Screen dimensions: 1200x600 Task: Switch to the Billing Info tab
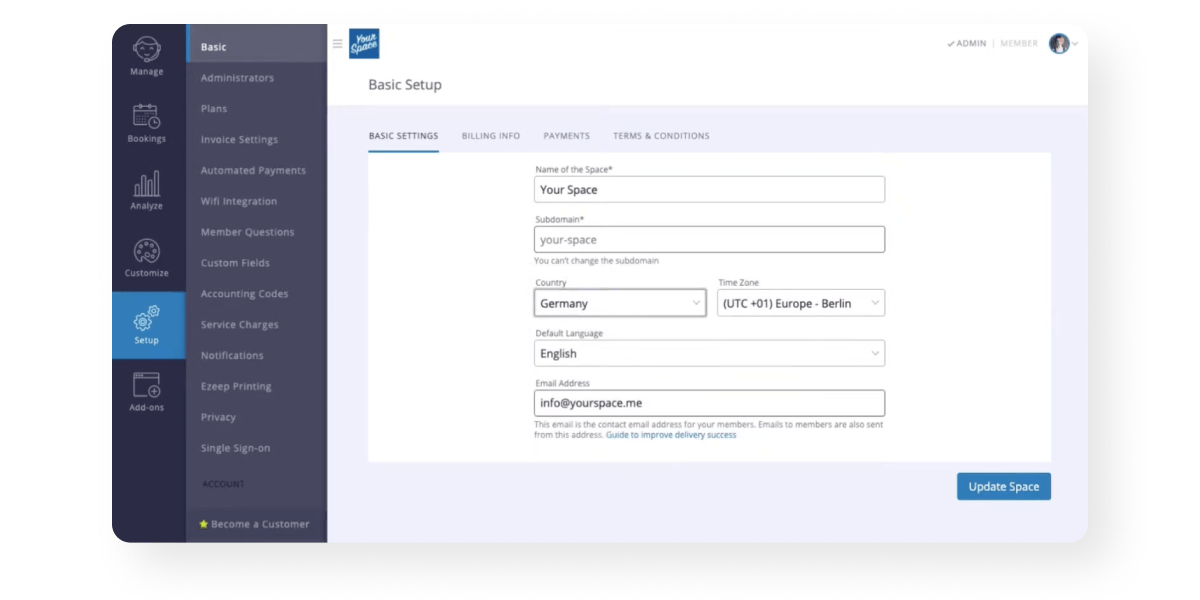coord(490,136)
